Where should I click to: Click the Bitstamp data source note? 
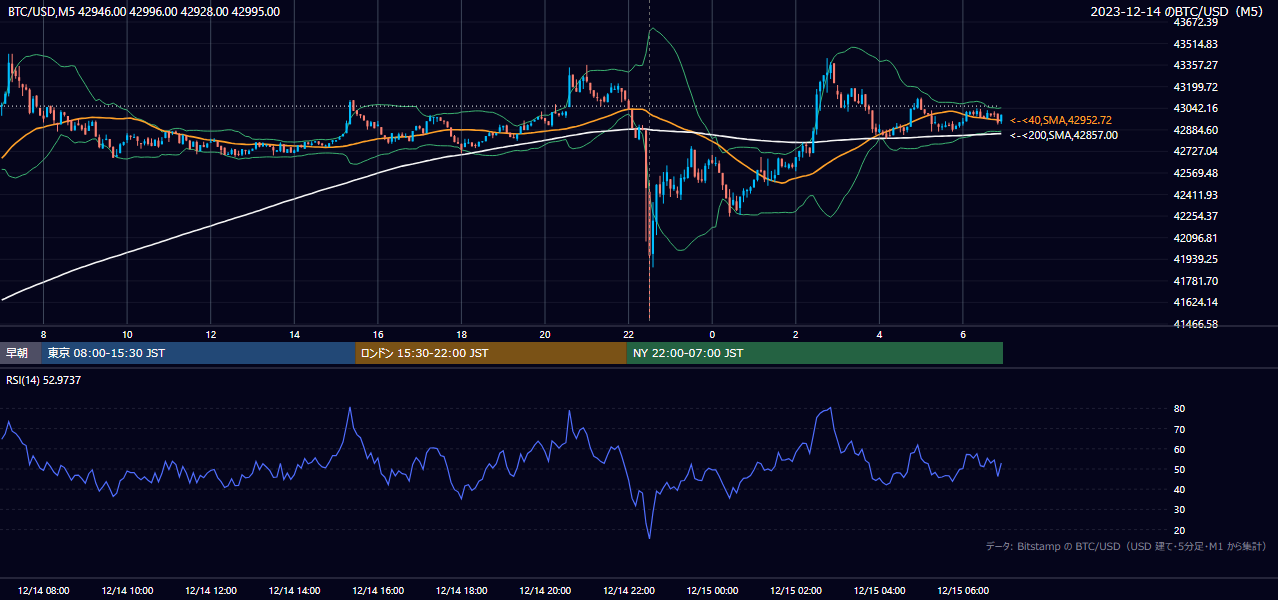(1126, 547)
